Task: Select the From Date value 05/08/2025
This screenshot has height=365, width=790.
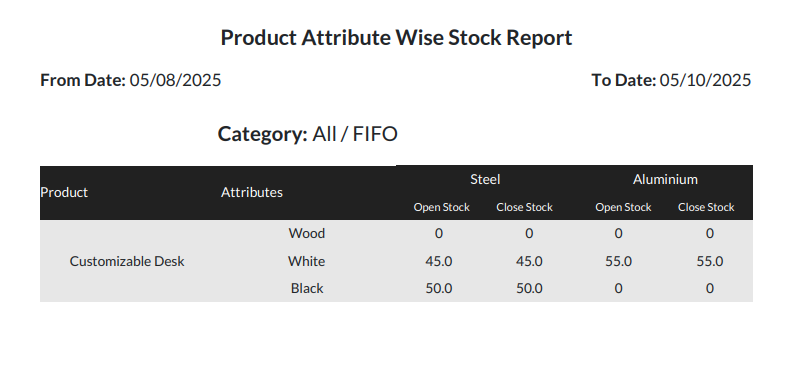Action: (x=175, y=80)
